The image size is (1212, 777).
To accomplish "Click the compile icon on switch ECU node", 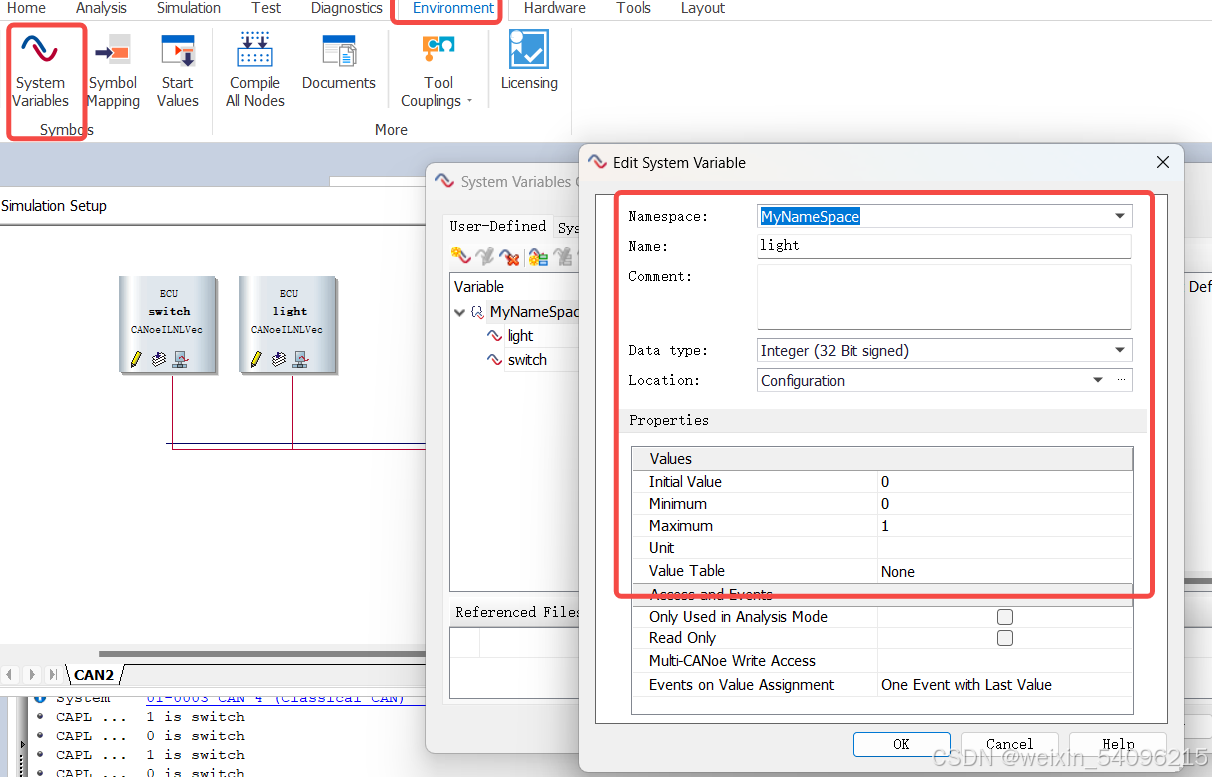I will [x=159, y=358].
